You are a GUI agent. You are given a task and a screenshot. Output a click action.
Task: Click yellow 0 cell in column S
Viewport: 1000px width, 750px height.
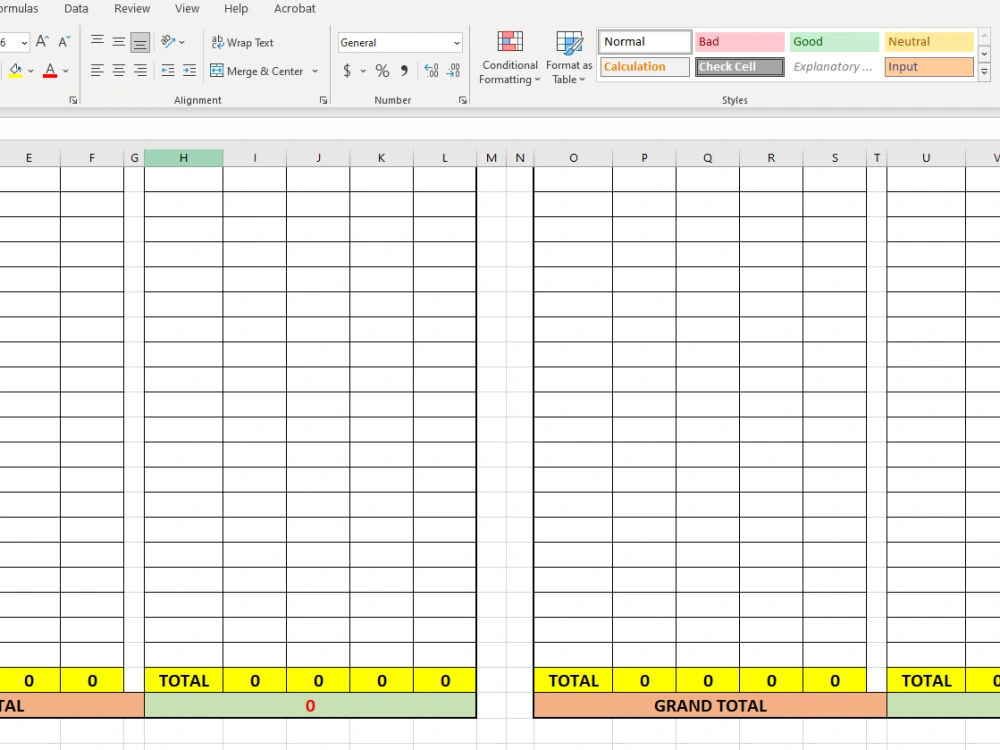pyautogui.click(x=835, y=680)
